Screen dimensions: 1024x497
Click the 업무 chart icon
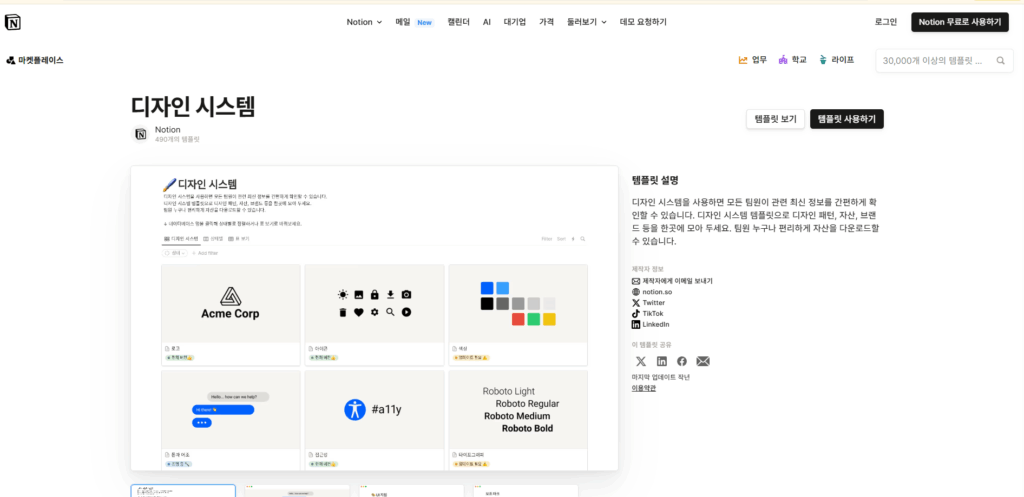[x=743, y=60]
